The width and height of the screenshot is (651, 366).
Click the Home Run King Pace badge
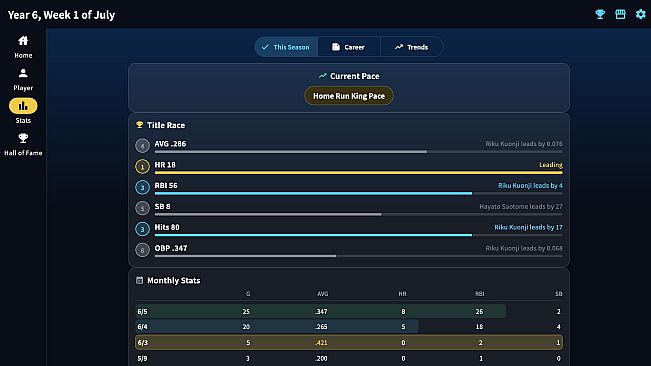[349, 96]
